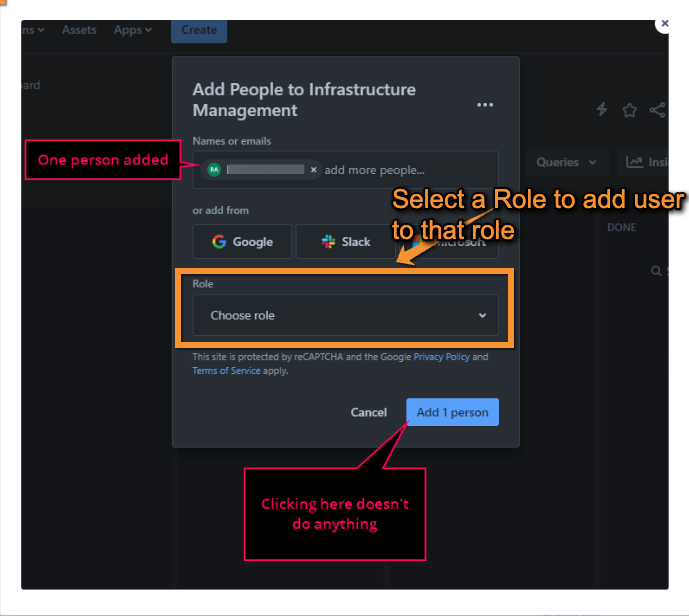The width and height of the screenshot is (689, 616).
Task: Add people from Microsoft
Action: pyautogui.click(x=448, y=241)
